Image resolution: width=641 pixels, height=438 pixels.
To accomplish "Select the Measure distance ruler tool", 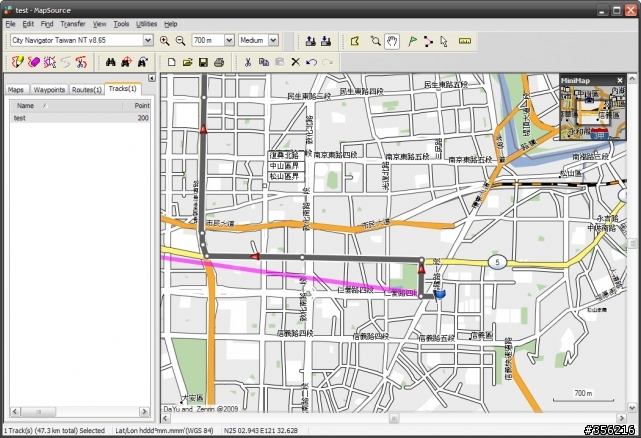I will [x=464, y=41].
